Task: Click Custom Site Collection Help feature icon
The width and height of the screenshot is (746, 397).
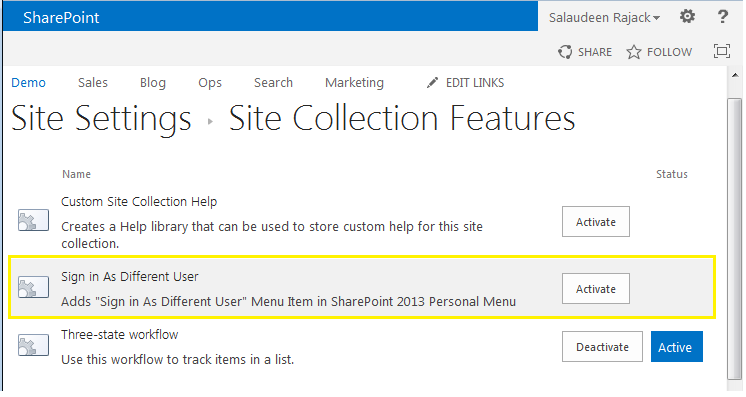Action: tap(33, 220)
